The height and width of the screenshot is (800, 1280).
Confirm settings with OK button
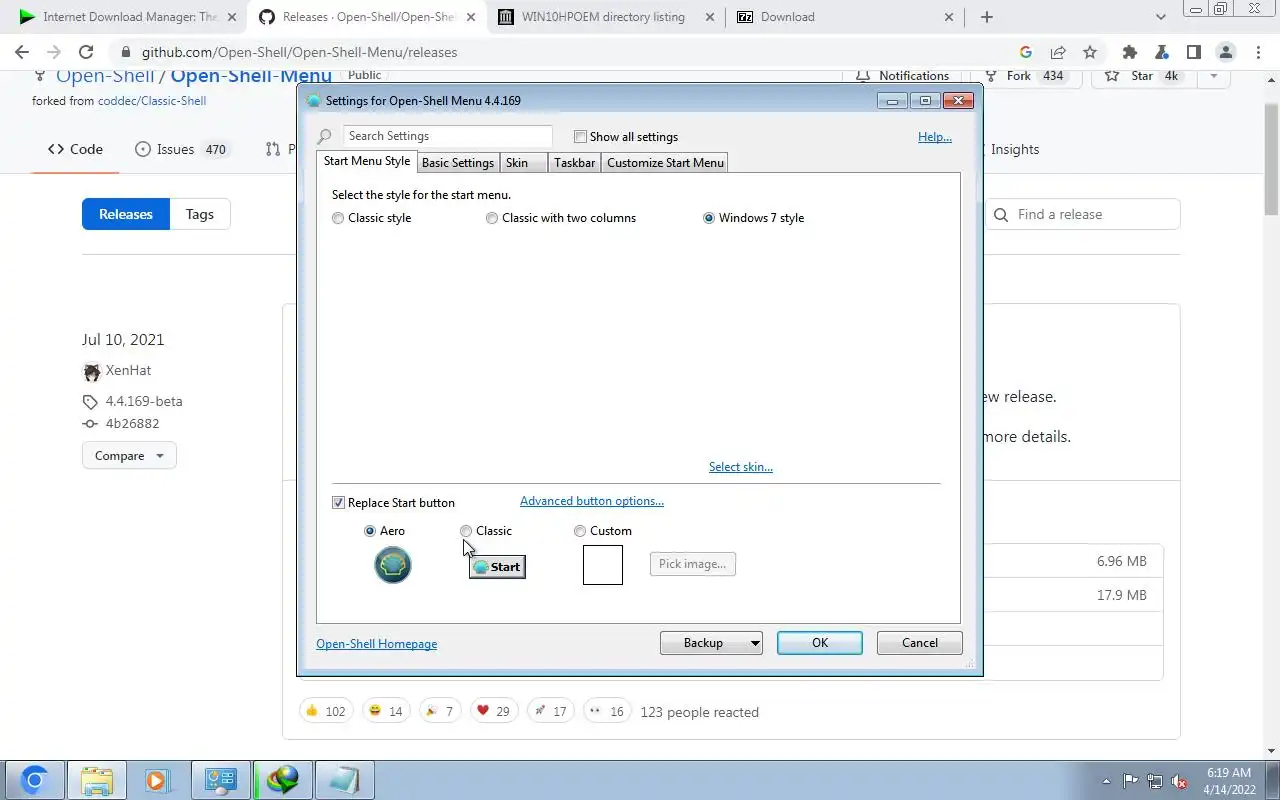click(820, 643)
